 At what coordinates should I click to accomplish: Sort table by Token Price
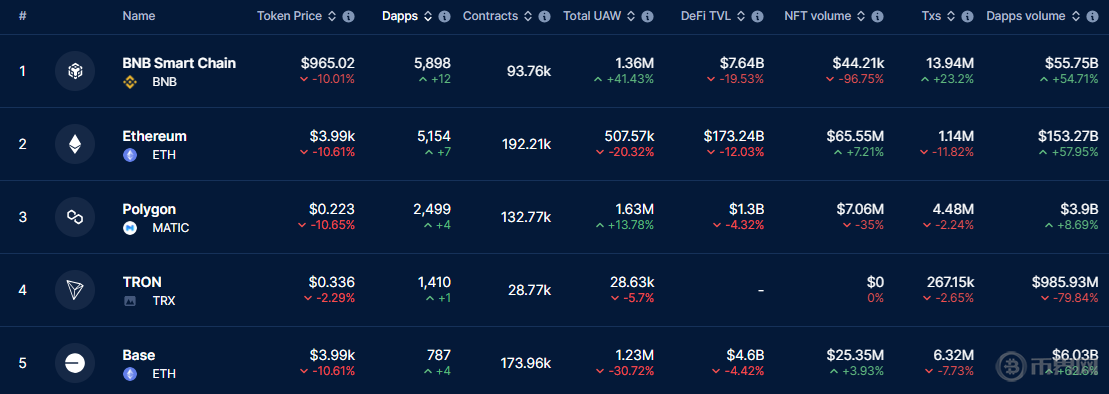click(332, 16)
